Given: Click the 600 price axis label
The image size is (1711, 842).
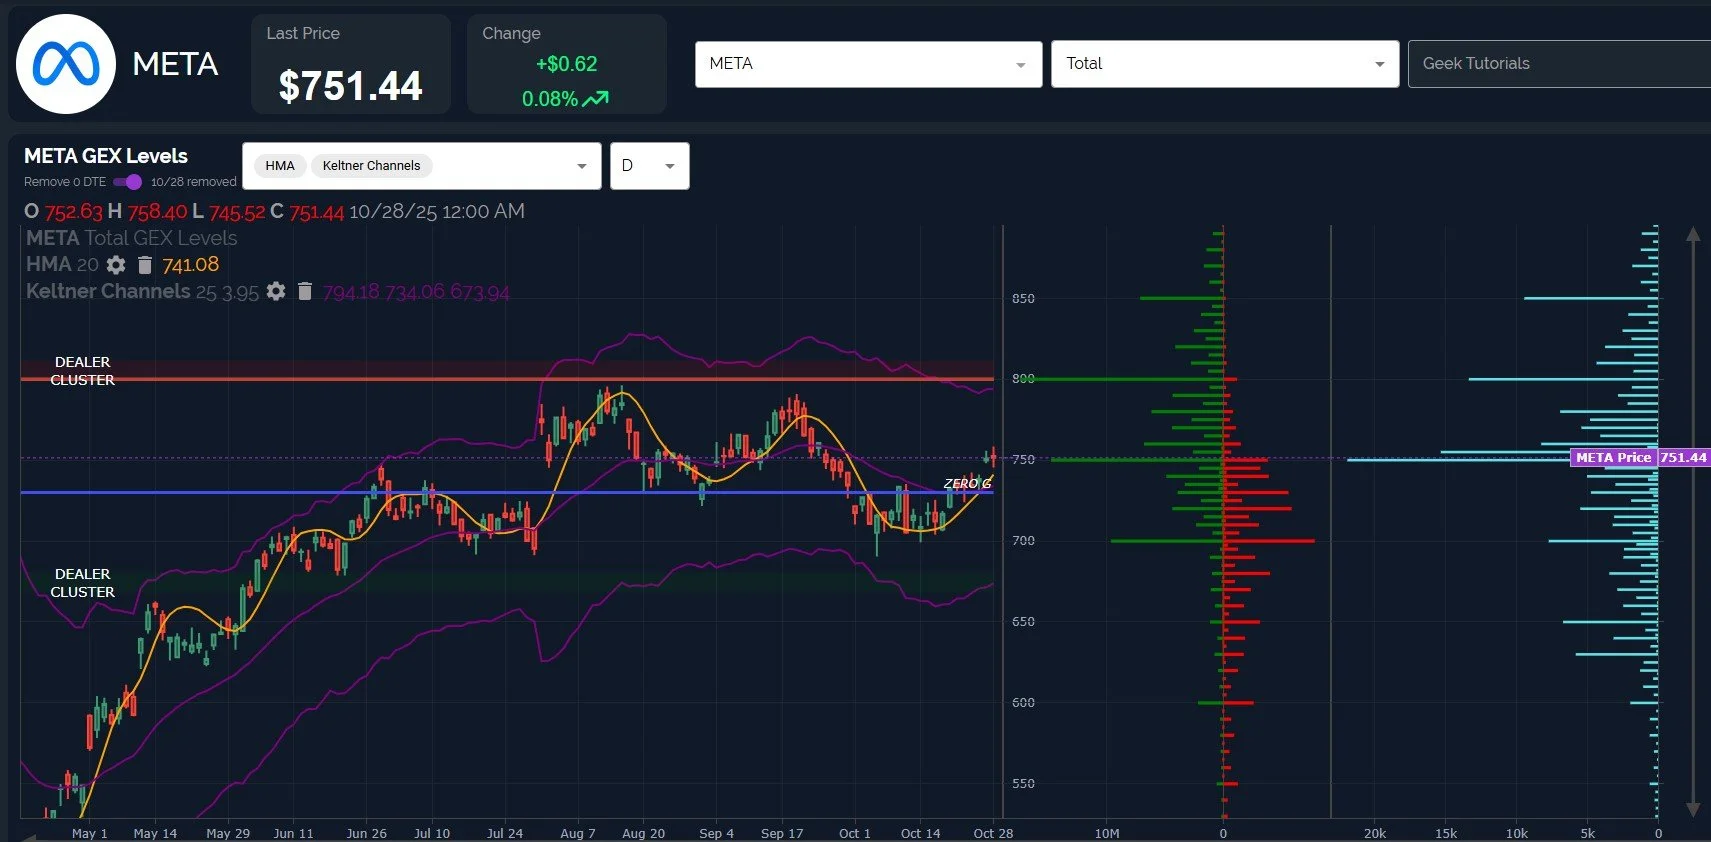Looking at the screenshot, I should coord(1023,702).
